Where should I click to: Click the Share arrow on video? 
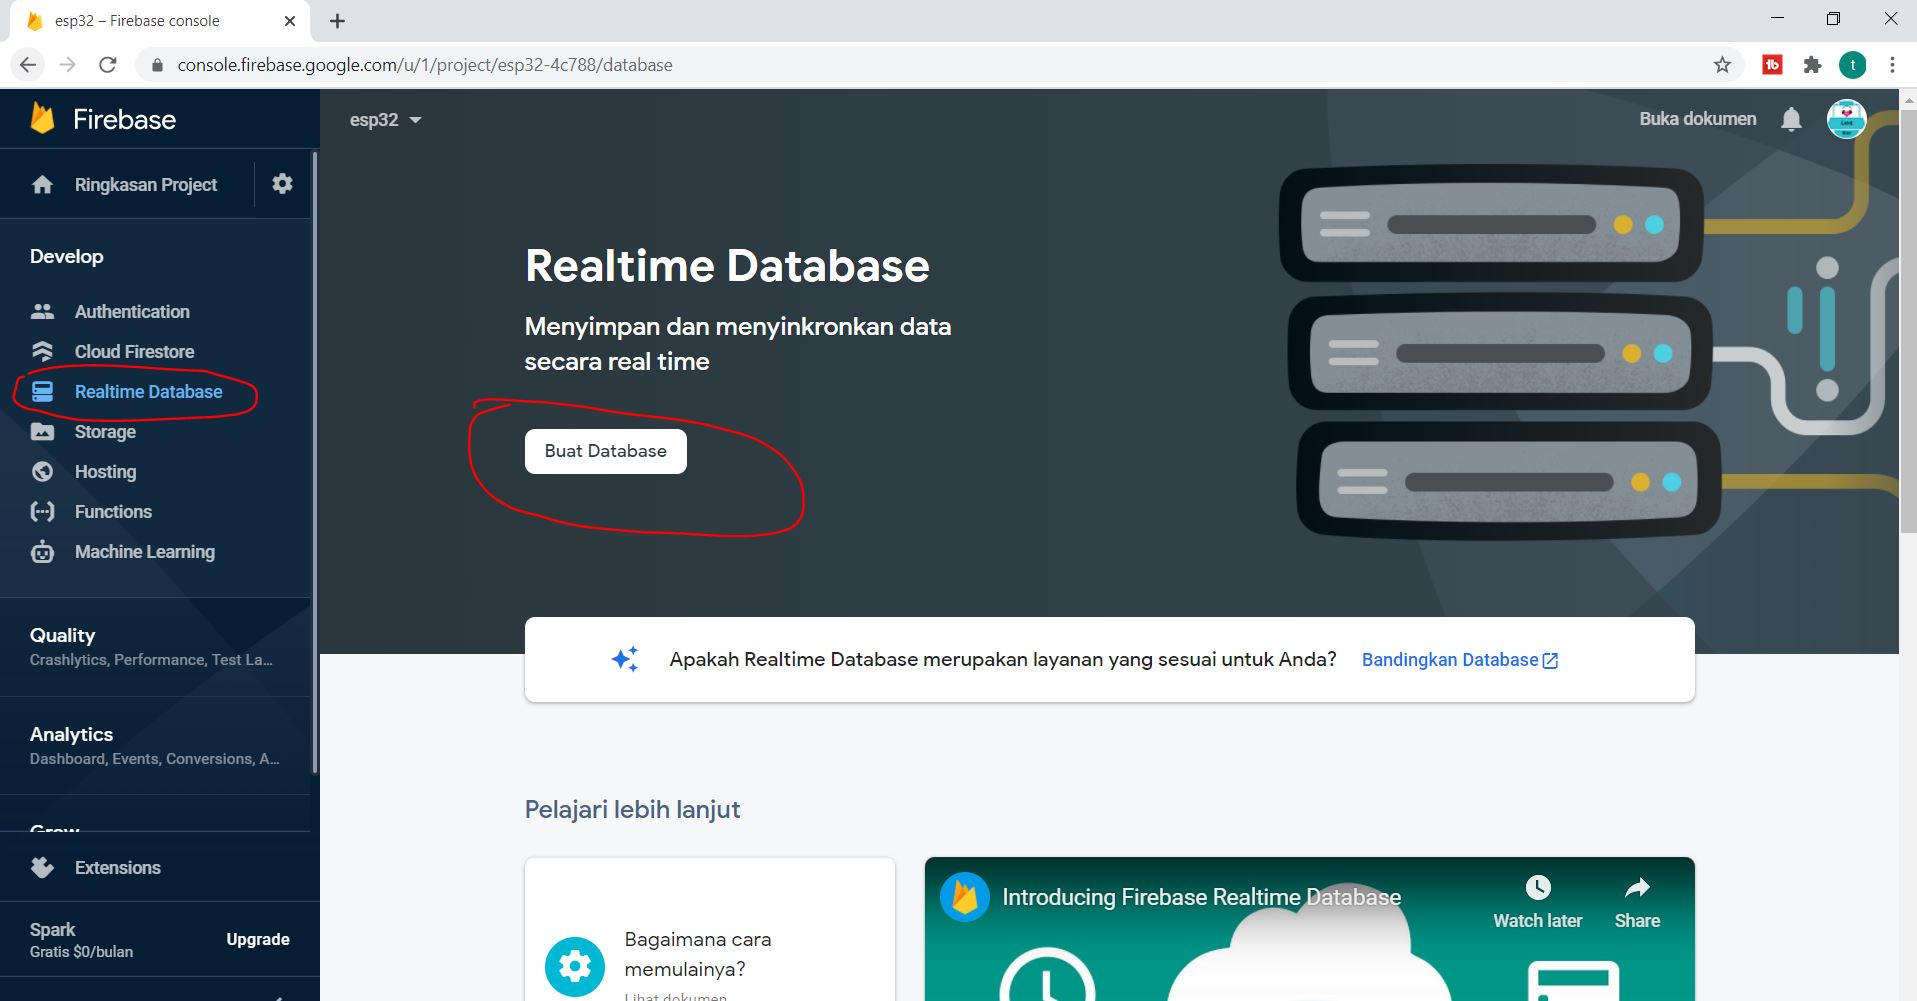click(x=1637, y=888)
